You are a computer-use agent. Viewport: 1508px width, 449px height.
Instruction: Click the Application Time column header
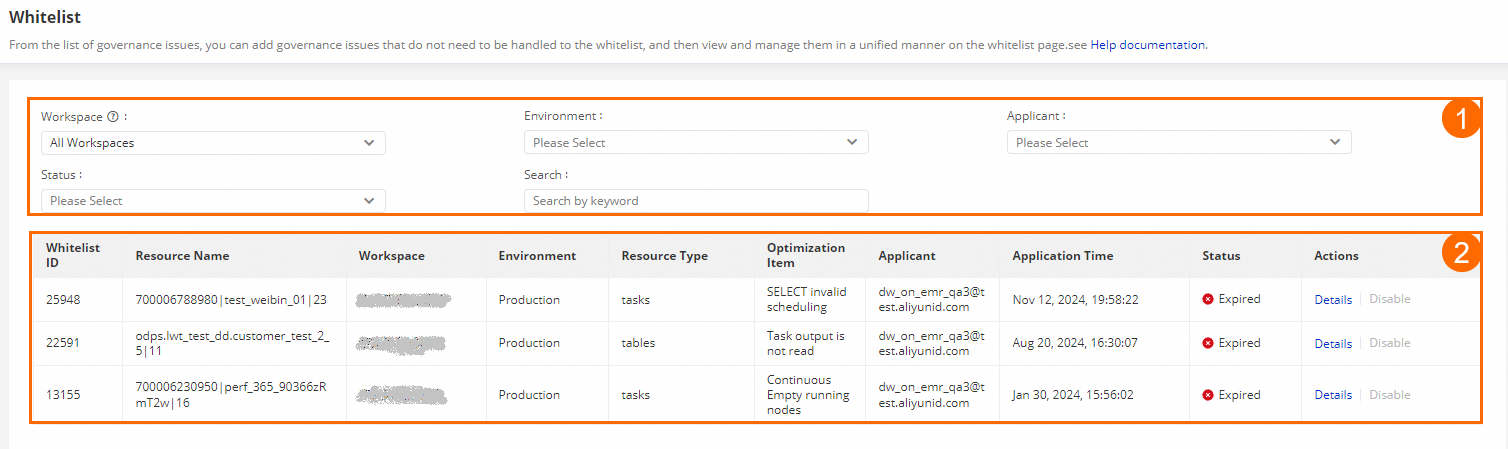[1062, 256]
